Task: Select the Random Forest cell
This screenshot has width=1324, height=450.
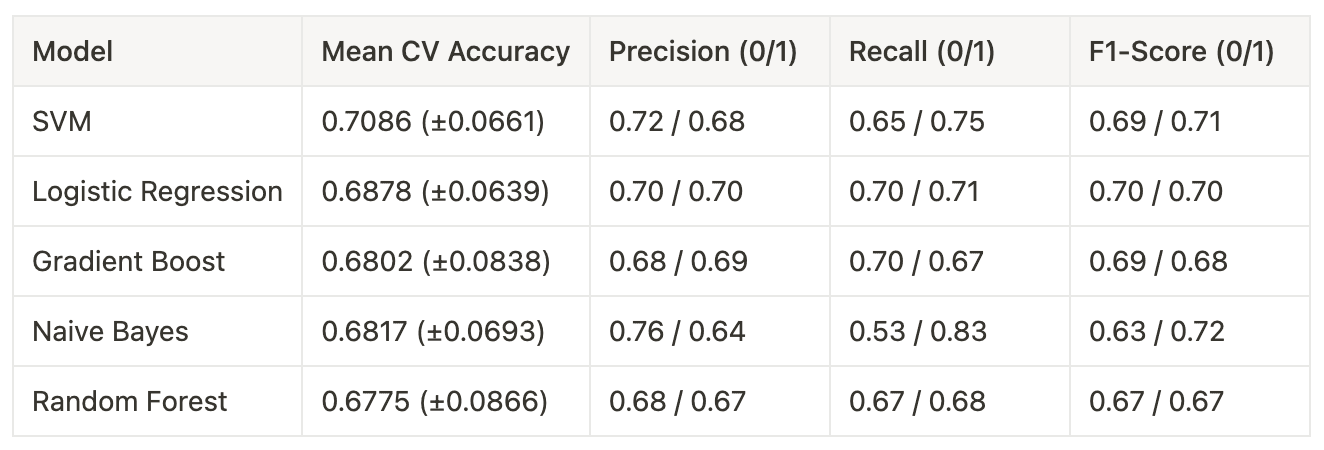Action: [x=129, y=401]
